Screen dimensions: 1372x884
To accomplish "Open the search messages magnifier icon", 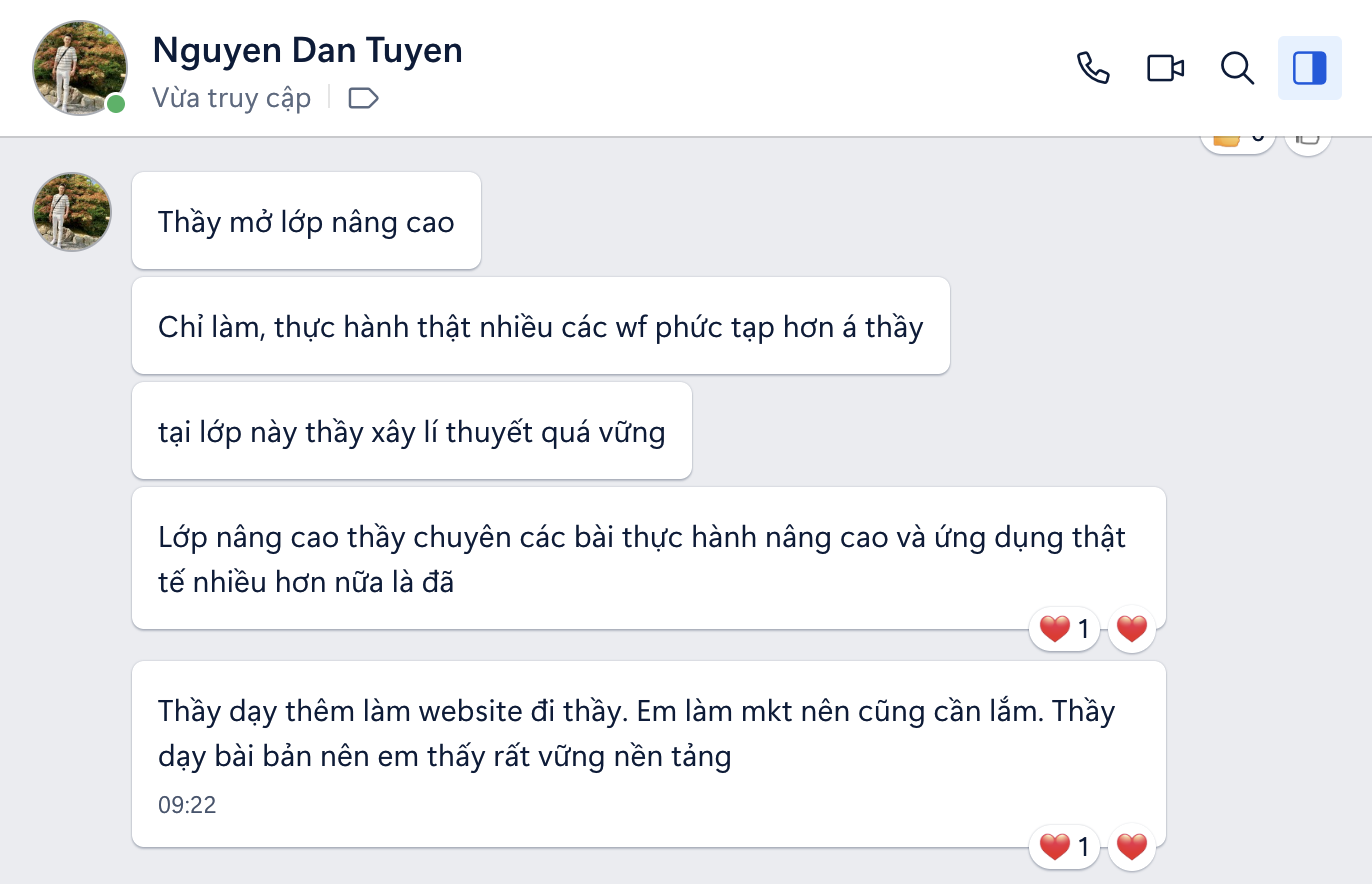I will click(1238, 68).
